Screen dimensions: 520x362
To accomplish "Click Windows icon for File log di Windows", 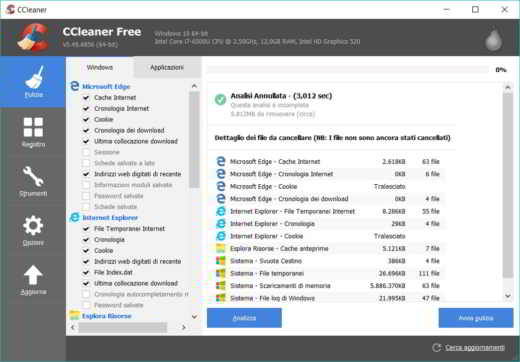I will pos(220,298).
